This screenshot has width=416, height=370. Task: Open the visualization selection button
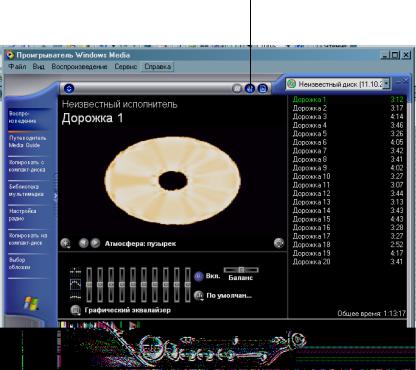[66, 243]
